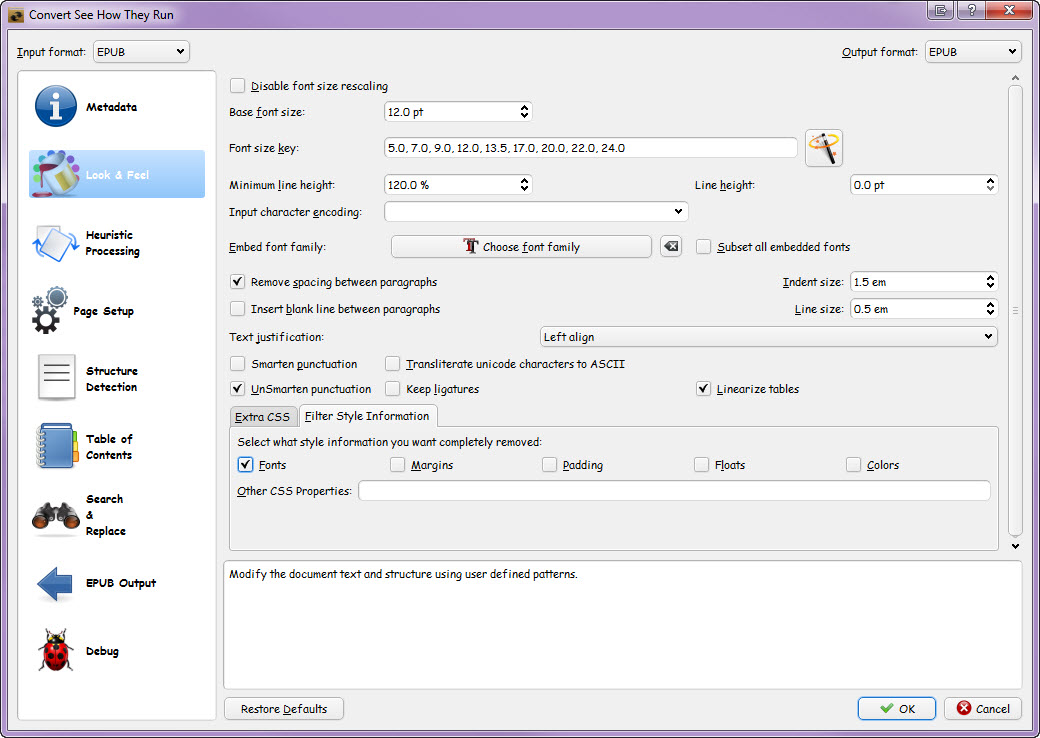Check Keep ligatures option
This screenshot has width=1040, height=738.
point(393,389)
